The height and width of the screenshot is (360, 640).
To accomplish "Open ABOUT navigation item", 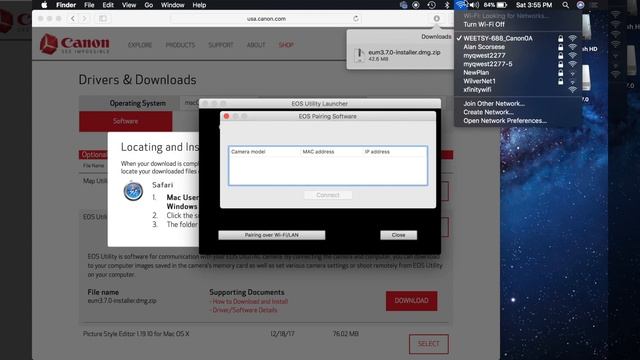I will (x=256, y=45).
